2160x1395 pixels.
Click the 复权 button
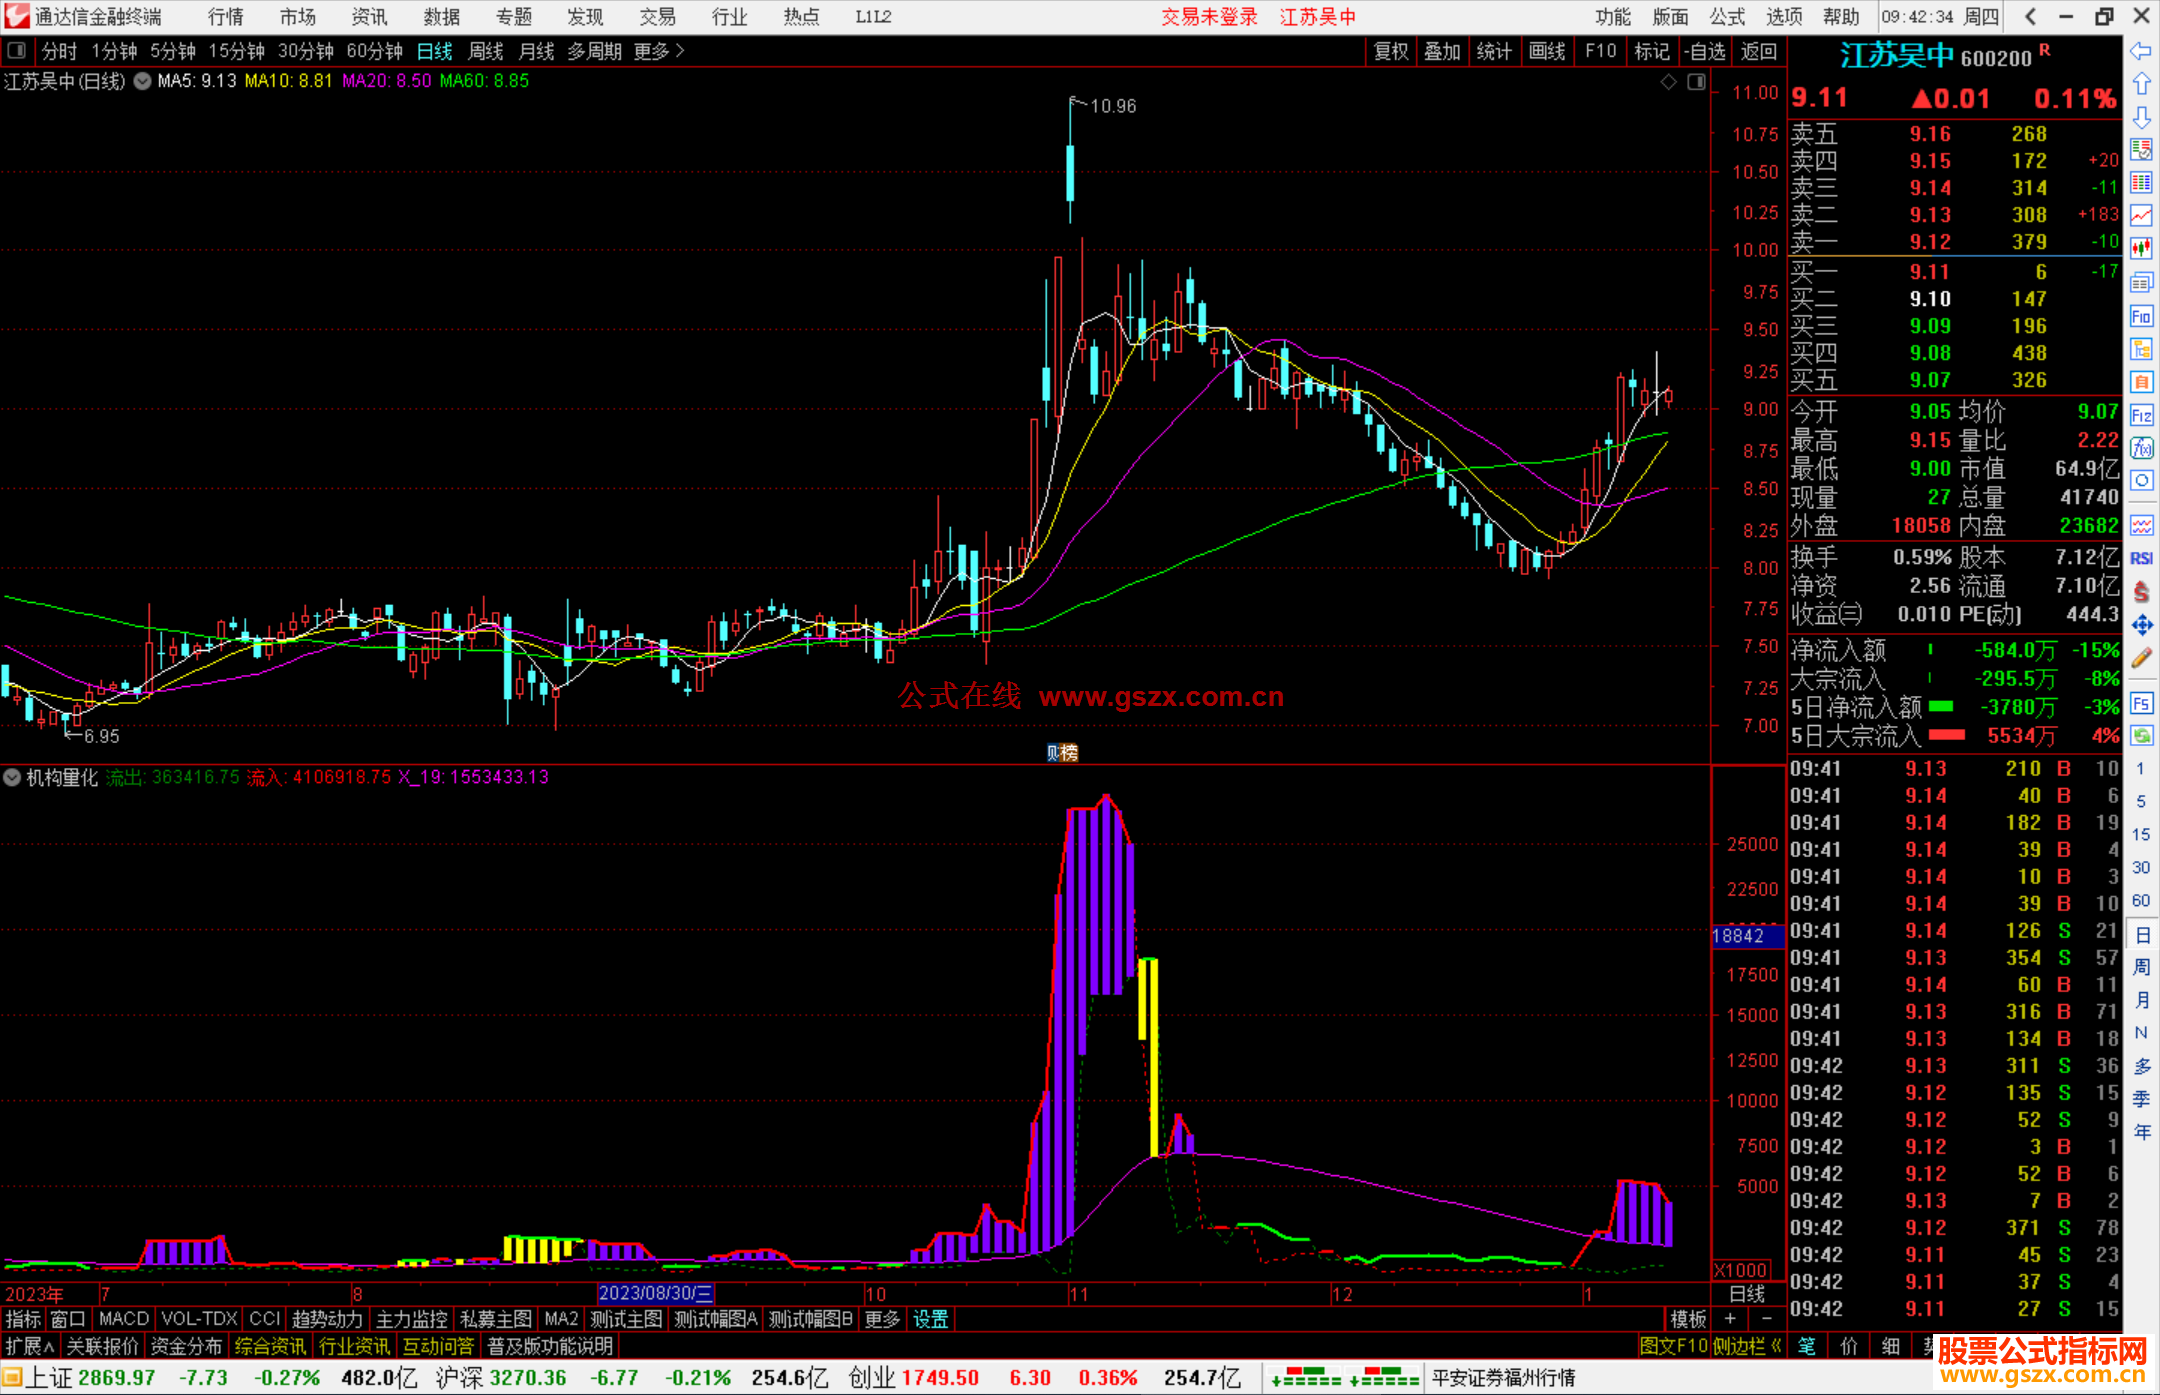click(1391, 51)
